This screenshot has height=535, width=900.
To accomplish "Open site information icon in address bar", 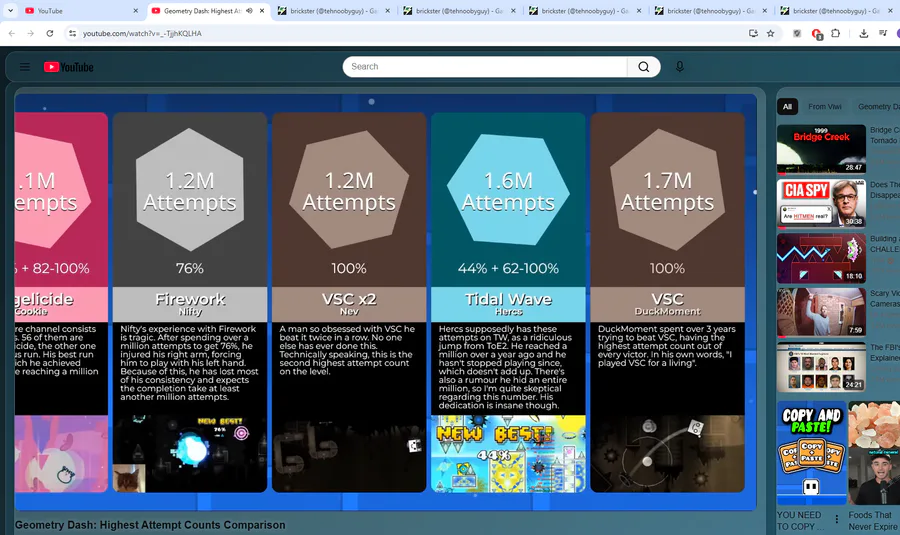I will pyautogui.click(x=72, y=33).
